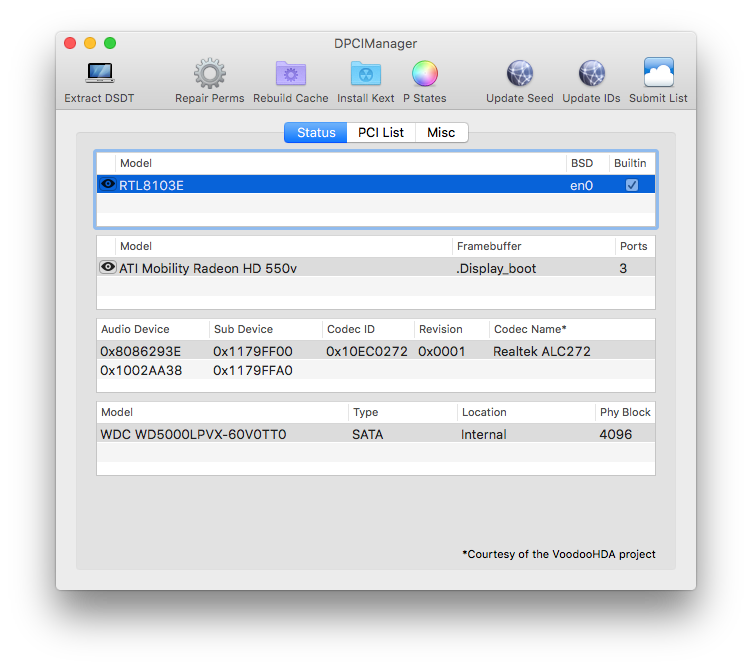The image size is (752, 670).
Task: Open the P States color wheel icon
Action: 425,75
